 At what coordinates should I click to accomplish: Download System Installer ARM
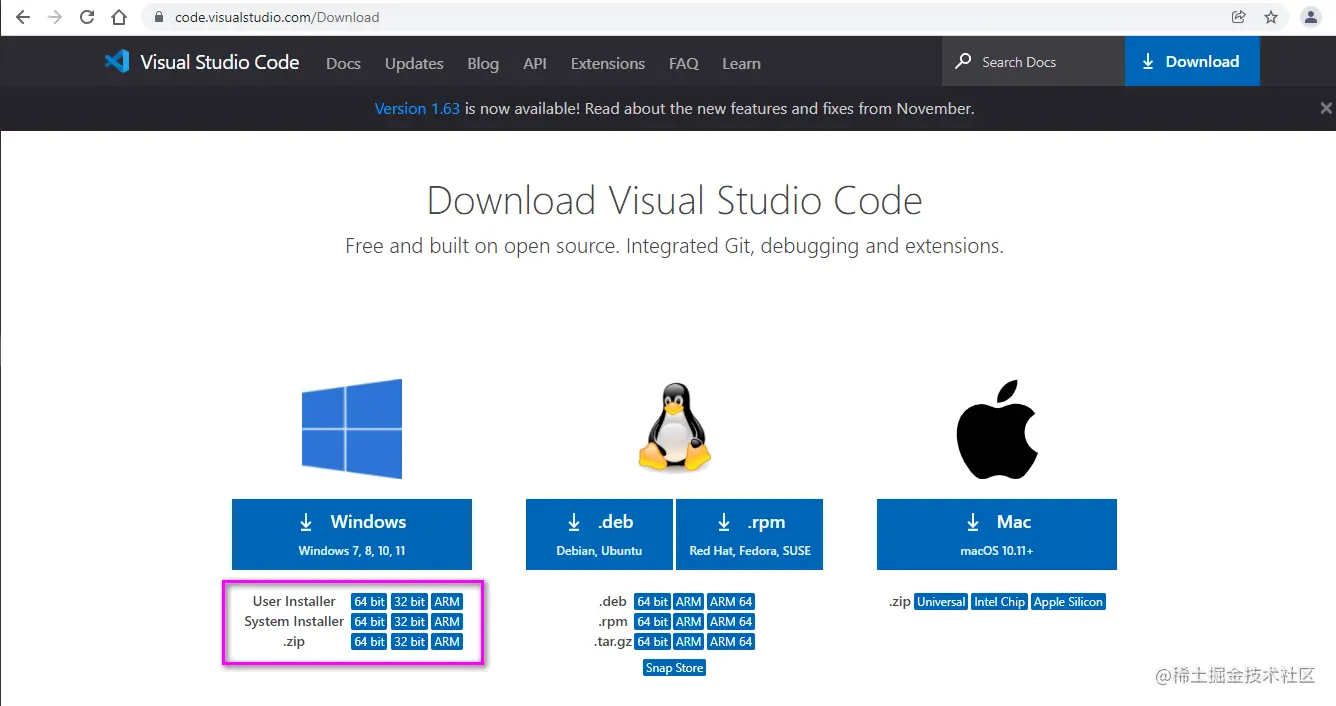click(447, 622)
